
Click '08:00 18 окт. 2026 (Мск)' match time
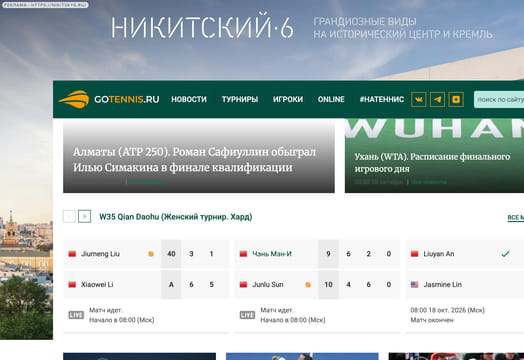click(447, 310)
